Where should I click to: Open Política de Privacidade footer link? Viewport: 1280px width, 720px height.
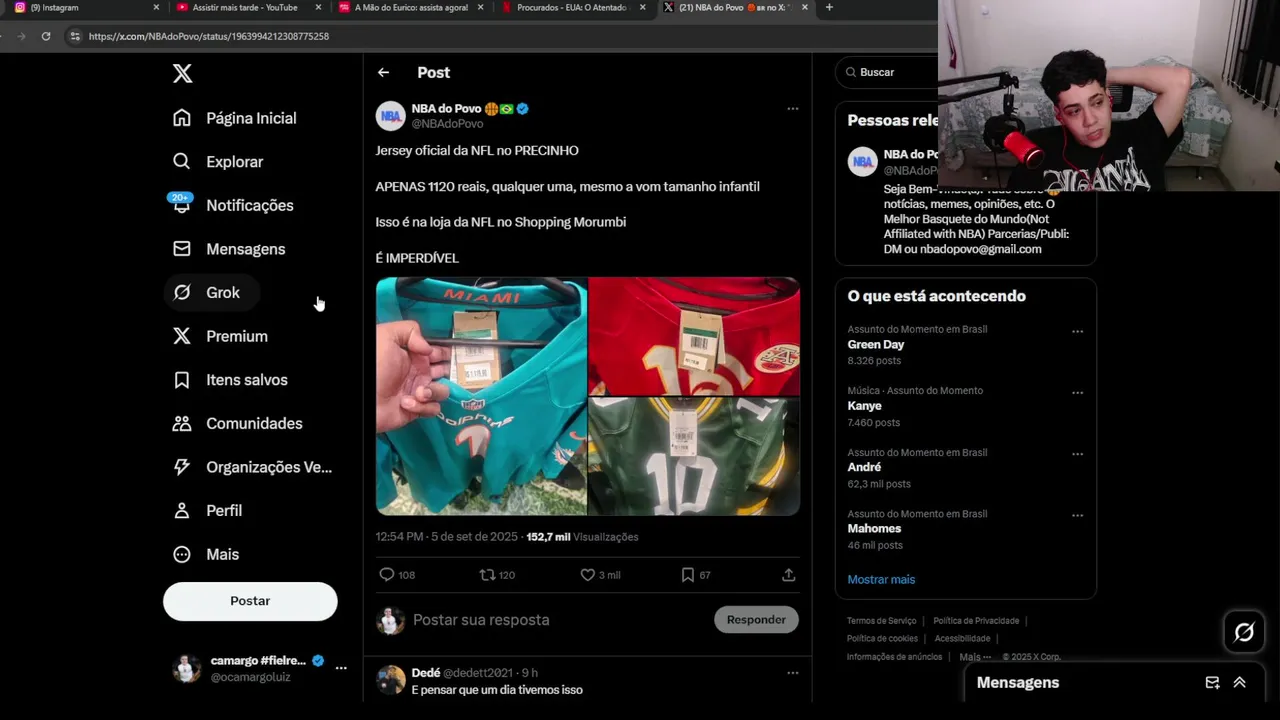(976, 621)
